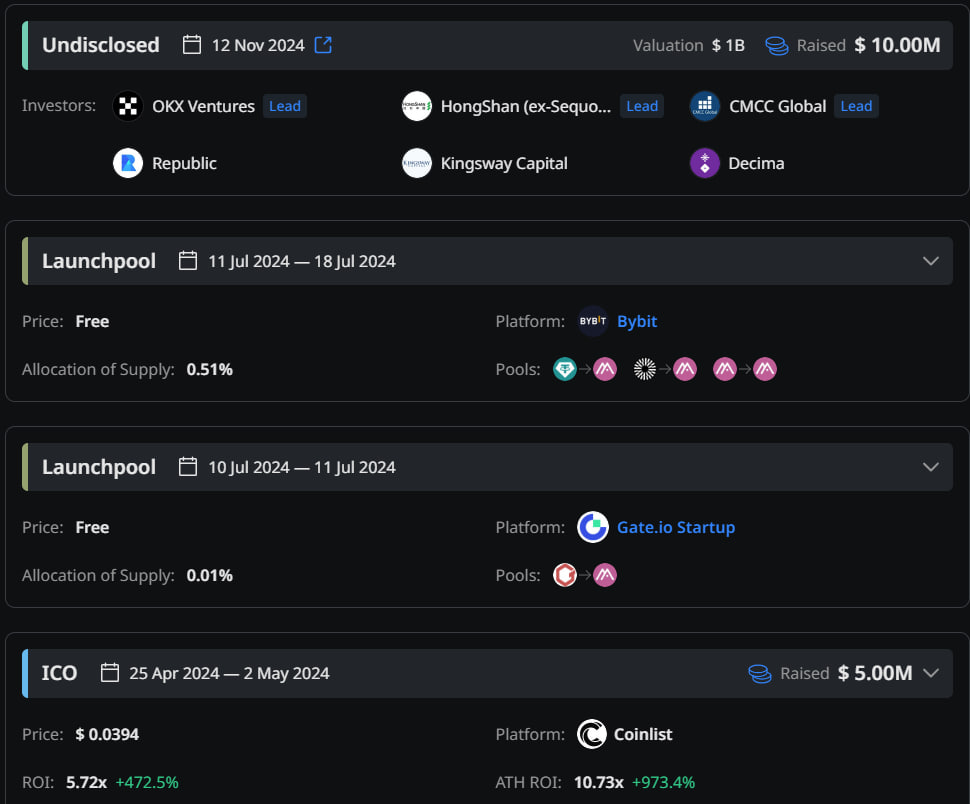The width and height of the screenshot is (970, 804).
Task: Click the OKX Ventures logo icon
Action: tap(128, 106)
